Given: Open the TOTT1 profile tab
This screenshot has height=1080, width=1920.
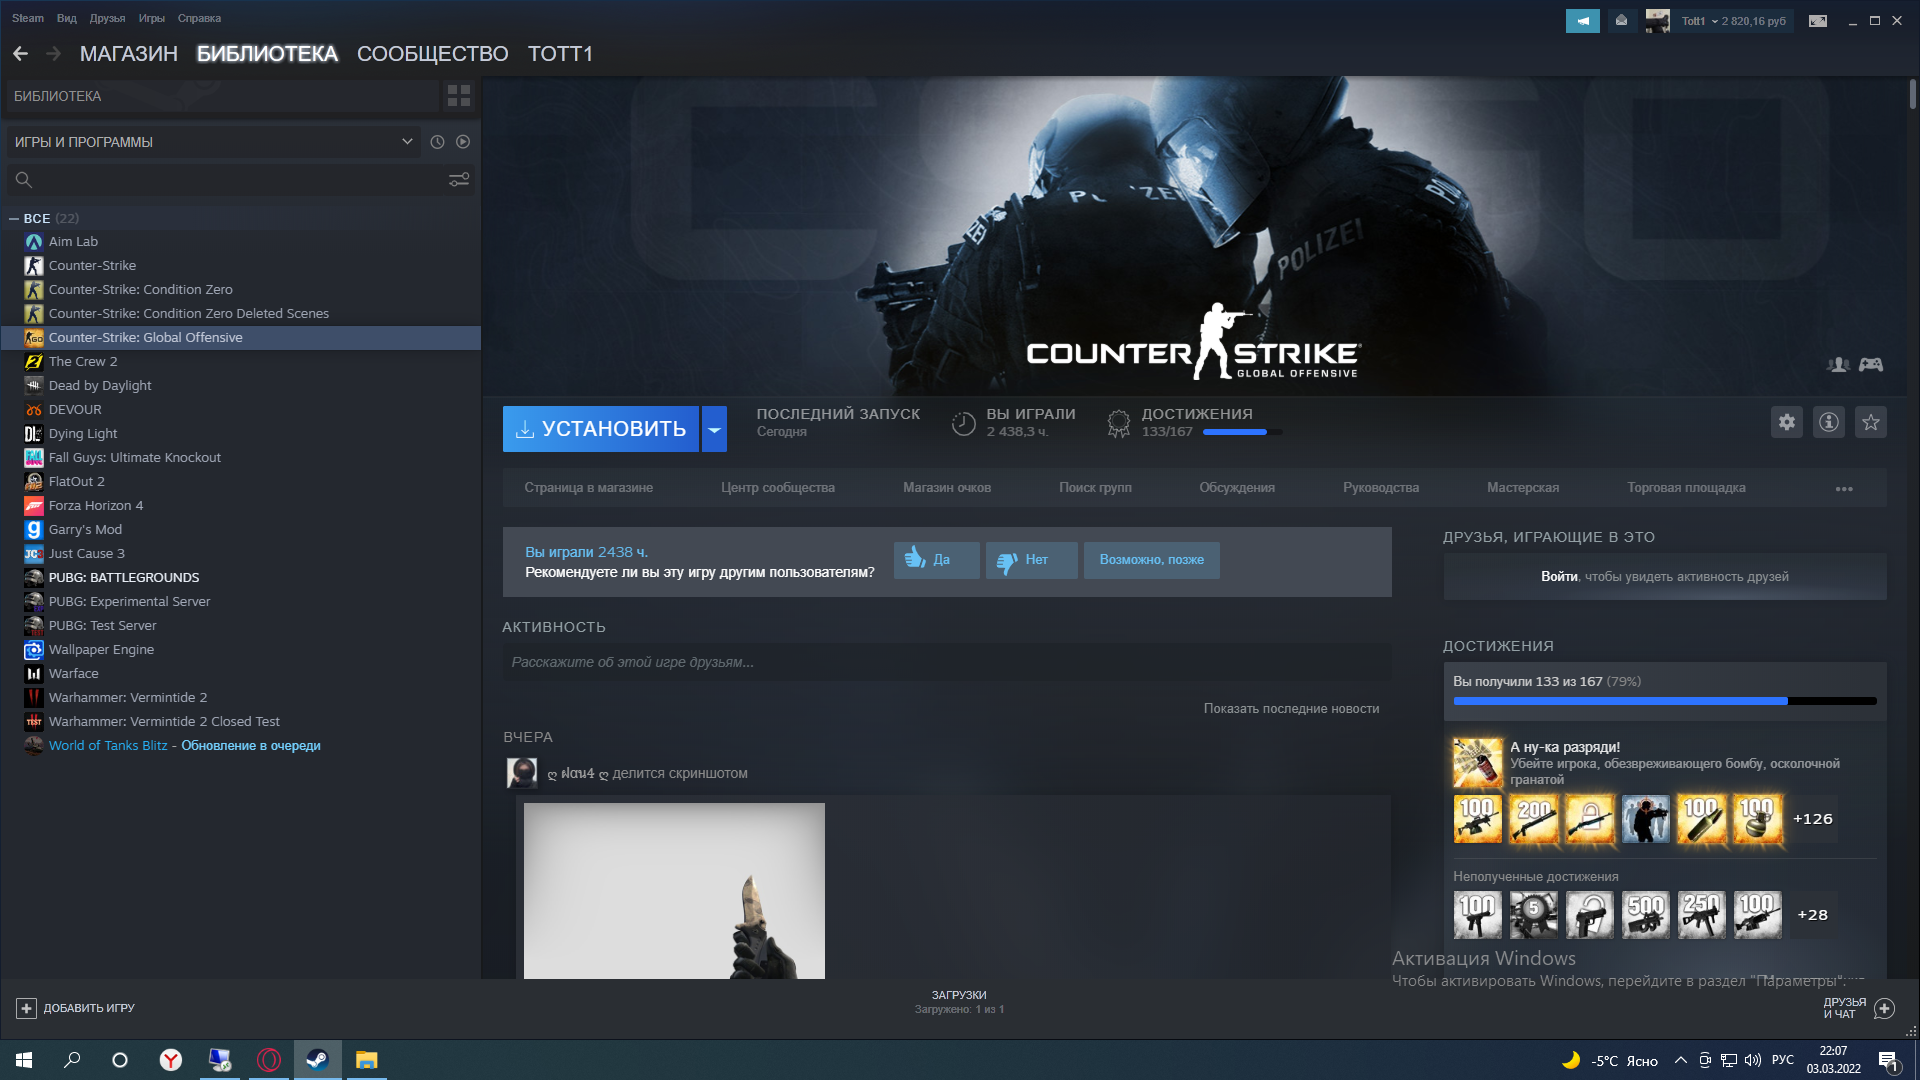Looking at the screenshot, I should [560, 54].
